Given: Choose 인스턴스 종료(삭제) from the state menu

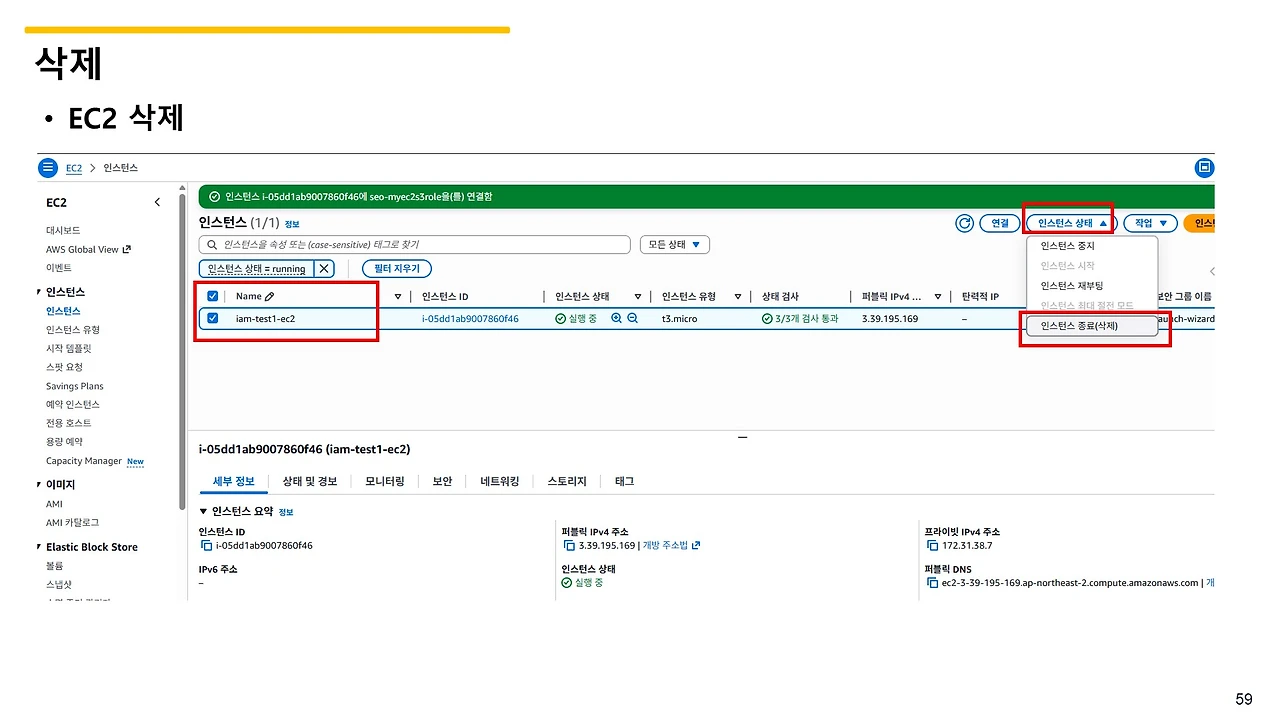Looking at the screenshot, I should (x=1092, y=326).
